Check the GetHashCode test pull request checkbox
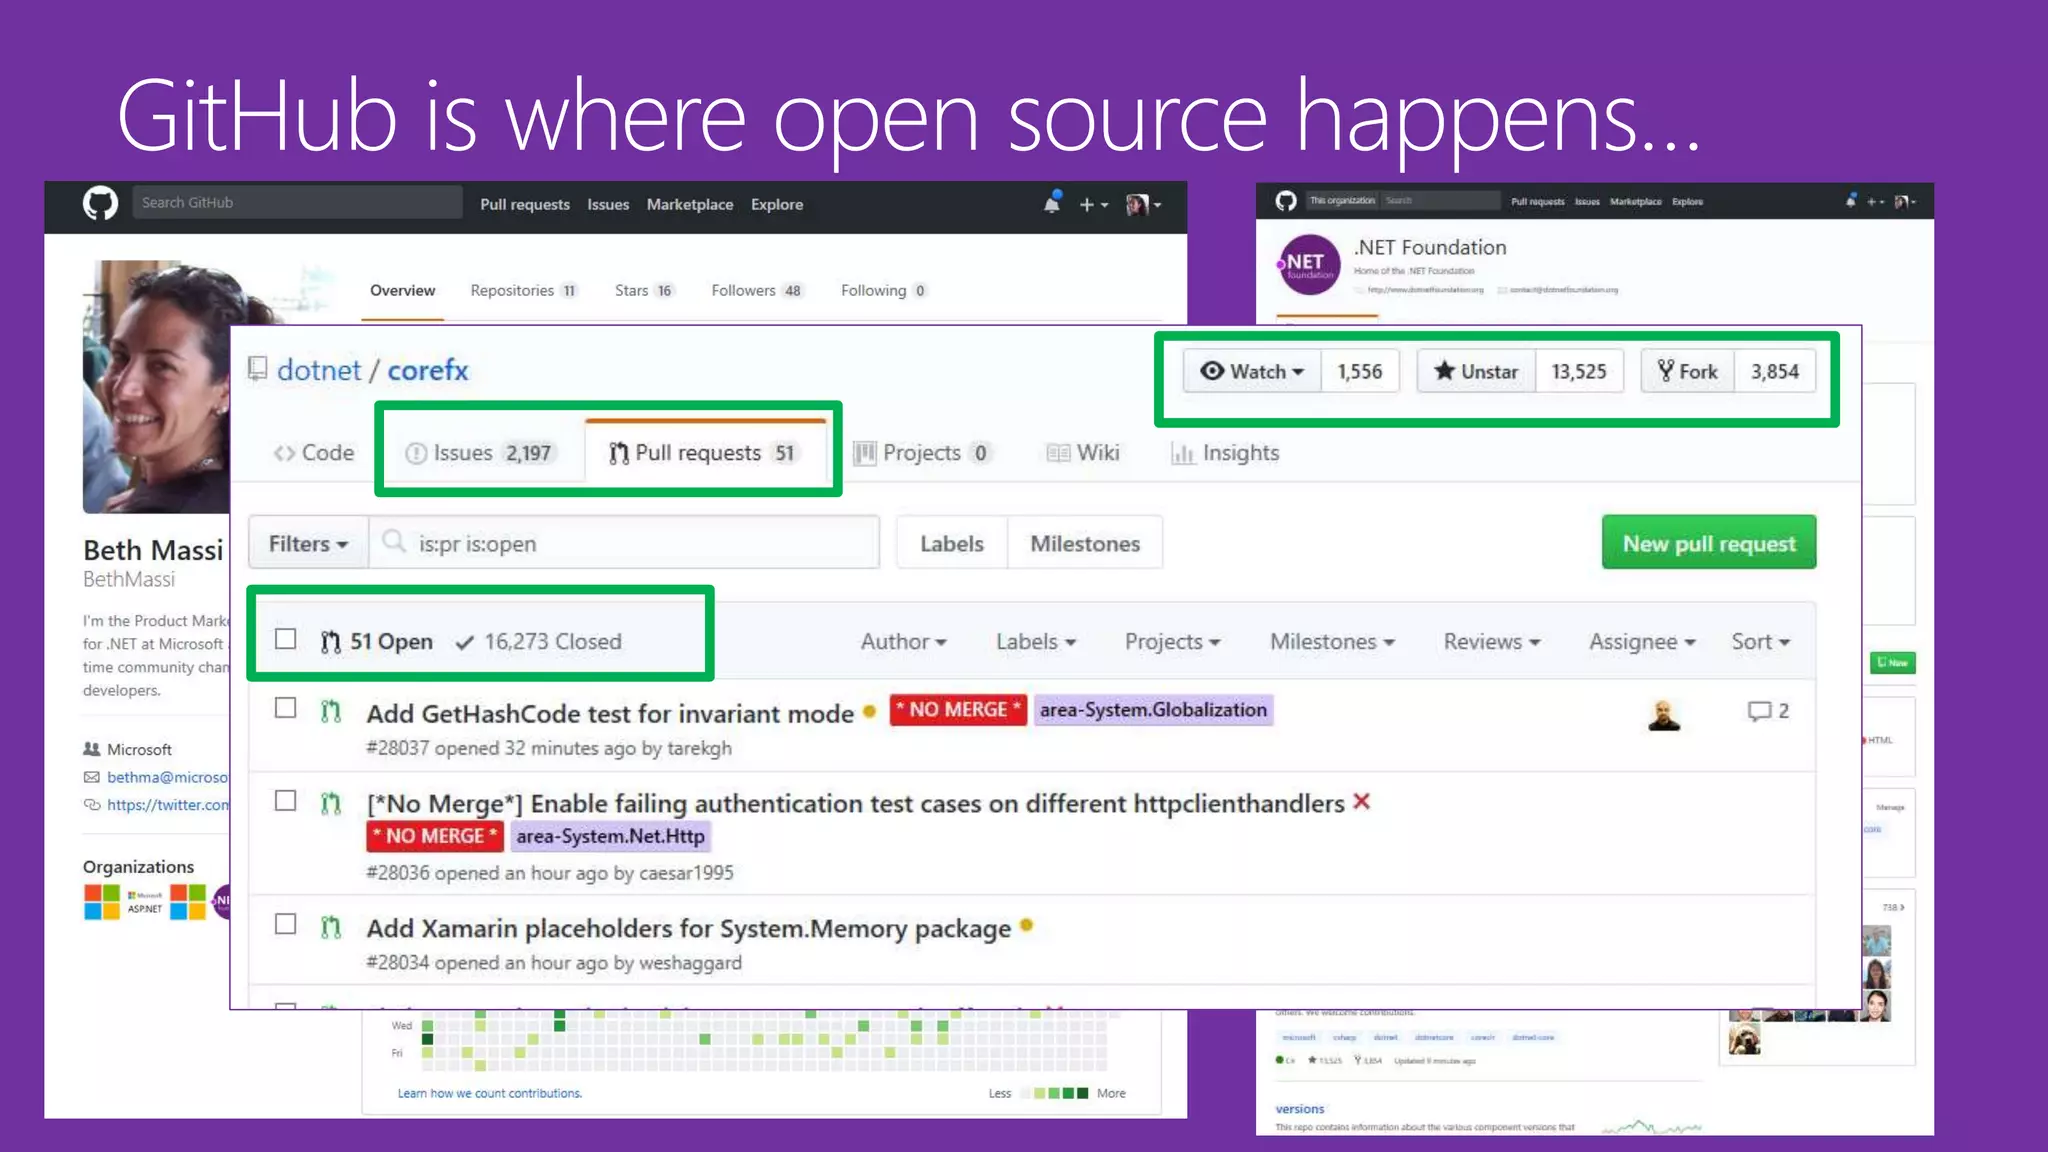This screenshot has height=1152, width=2048. pos(286,708)
